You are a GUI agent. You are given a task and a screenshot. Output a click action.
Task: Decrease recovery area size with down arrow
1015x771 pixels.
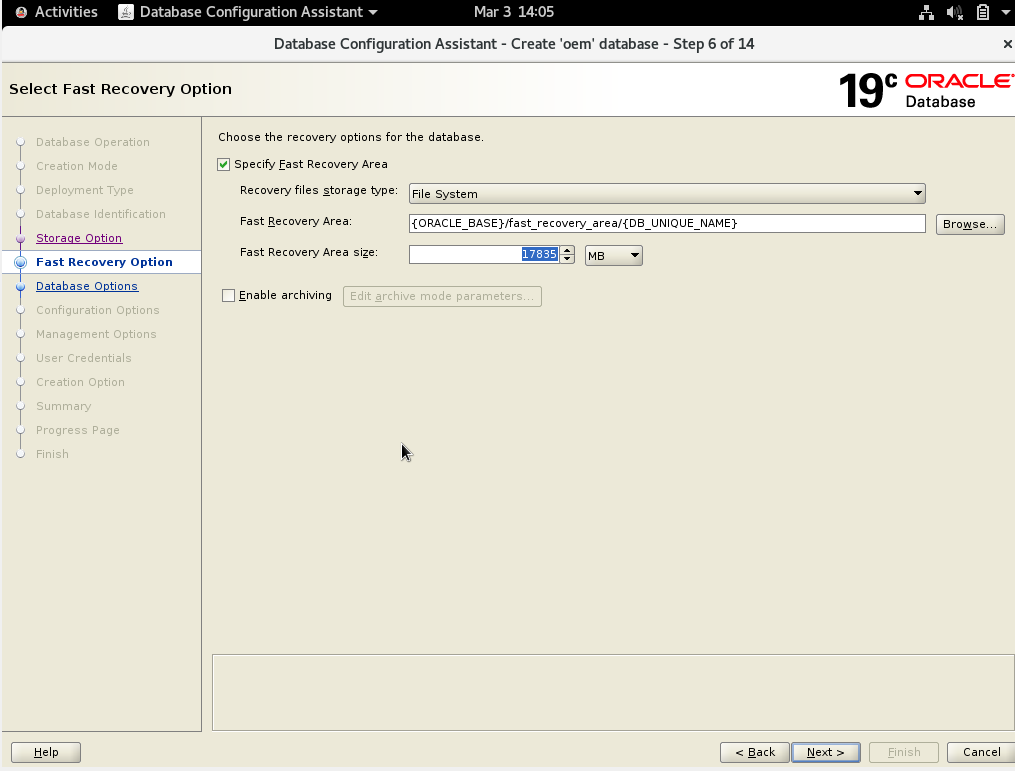pos(567,259)
